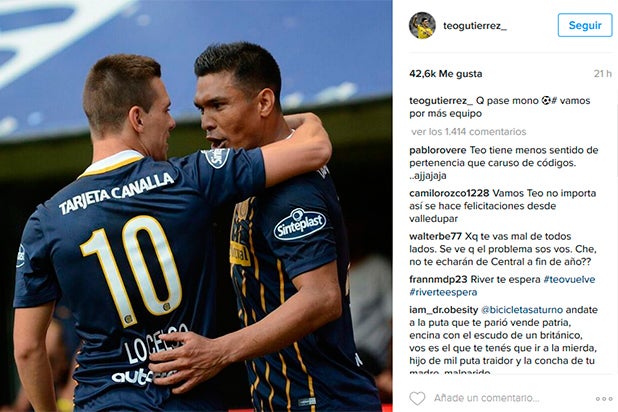618x412 pixels.
Task: Open iam_dr.obesity commenter profile
Action: [443, 310]
